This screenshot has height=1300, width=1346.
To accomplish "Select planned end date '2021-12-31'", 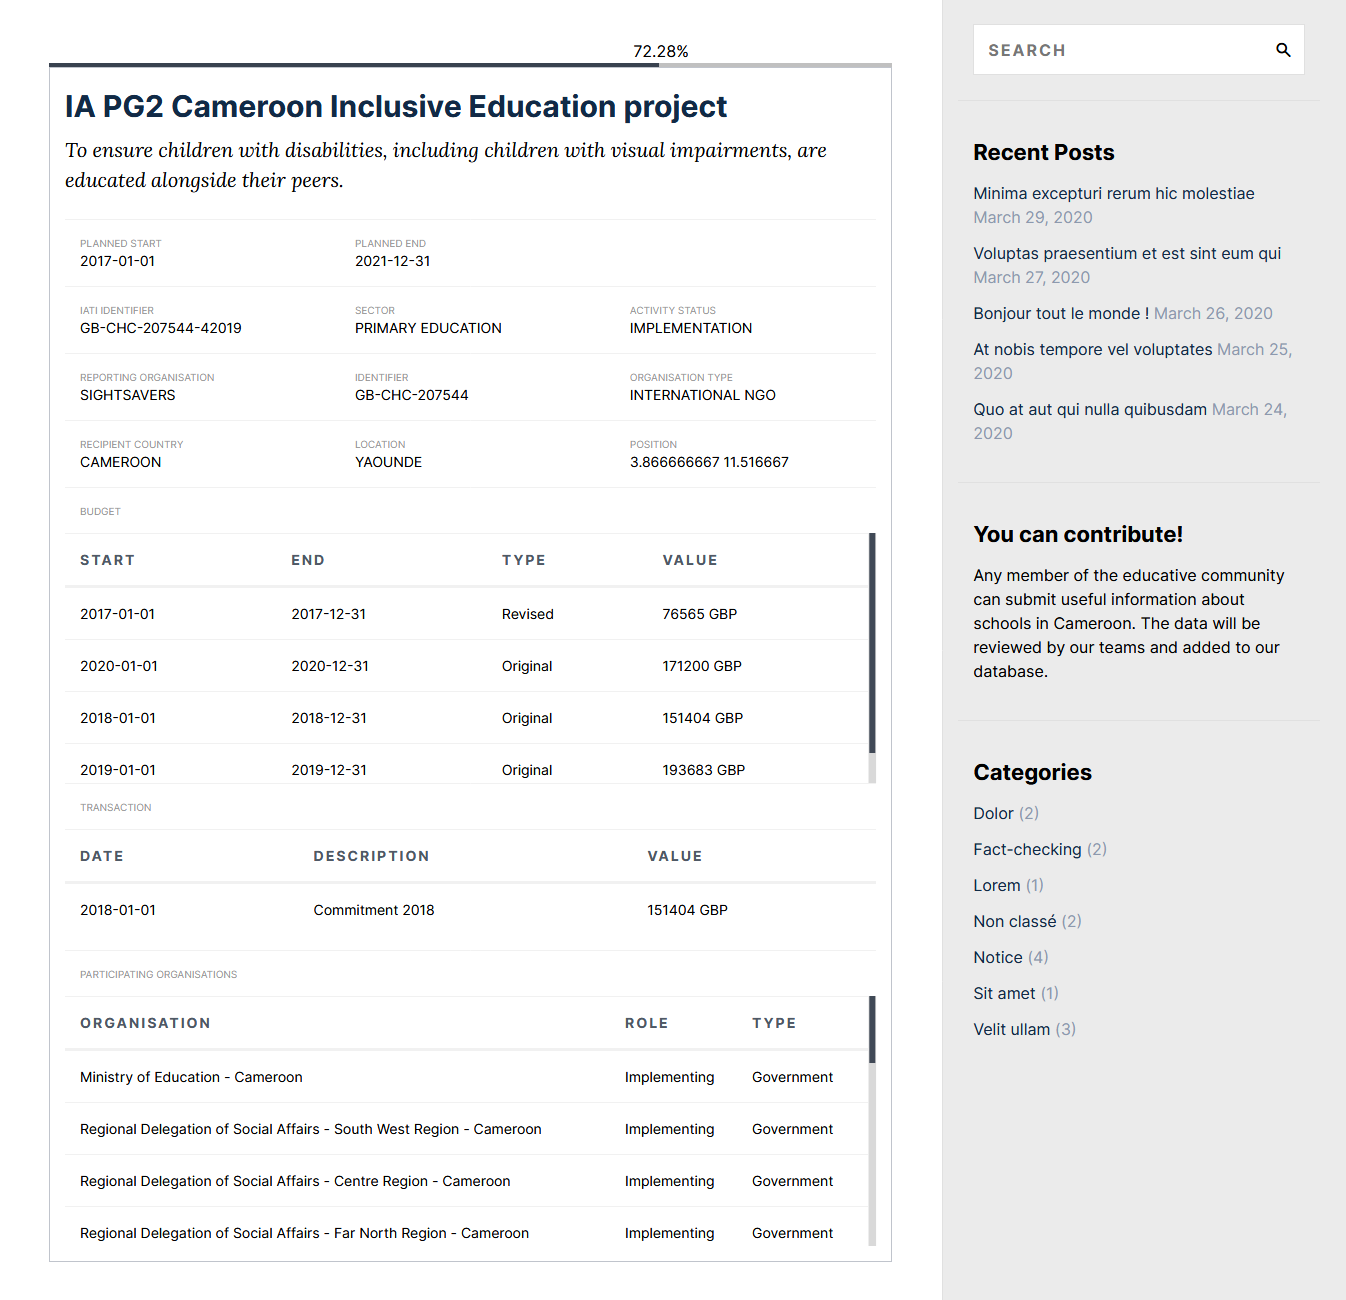I will click(393, 261).
